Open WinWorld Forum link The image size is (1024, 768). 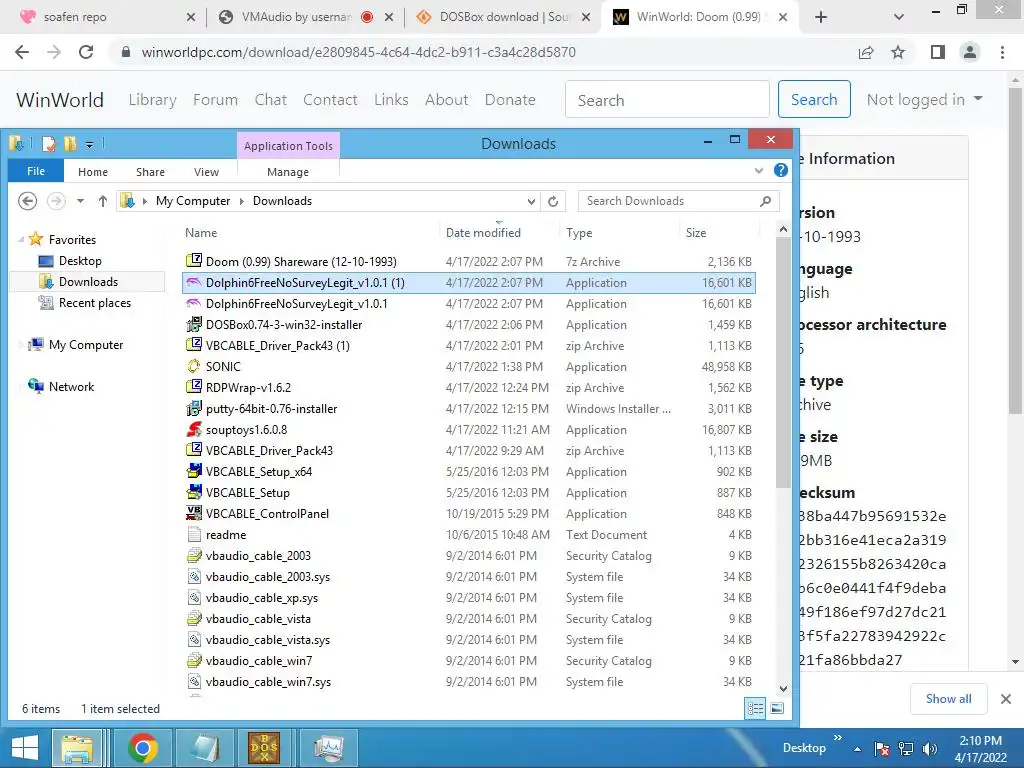click(216, 99)
